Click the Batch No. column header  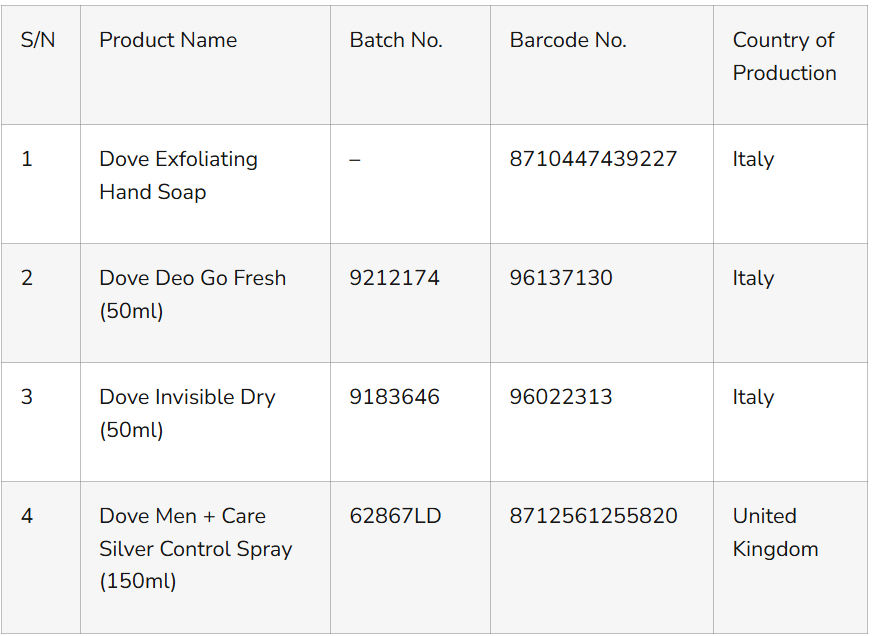395,40
